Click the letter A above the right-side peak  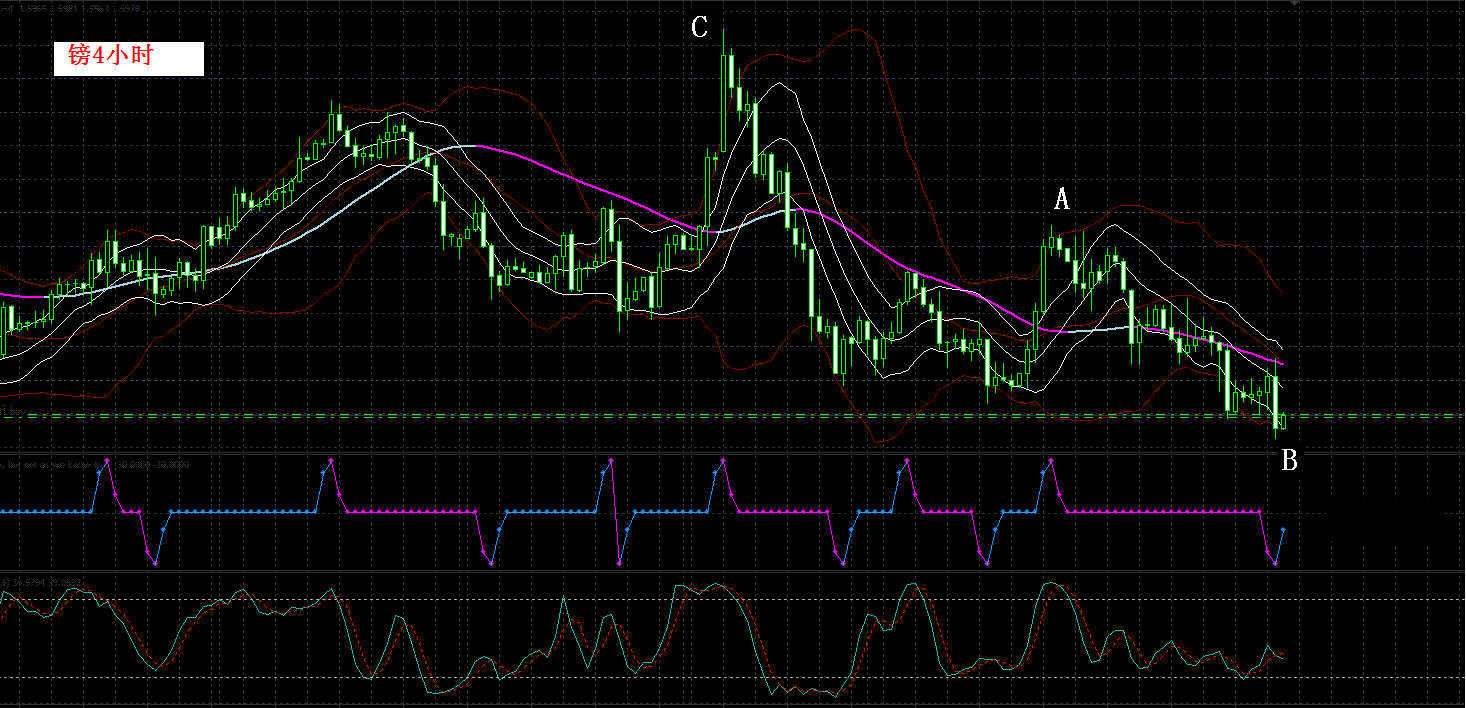pos(1061,200)
